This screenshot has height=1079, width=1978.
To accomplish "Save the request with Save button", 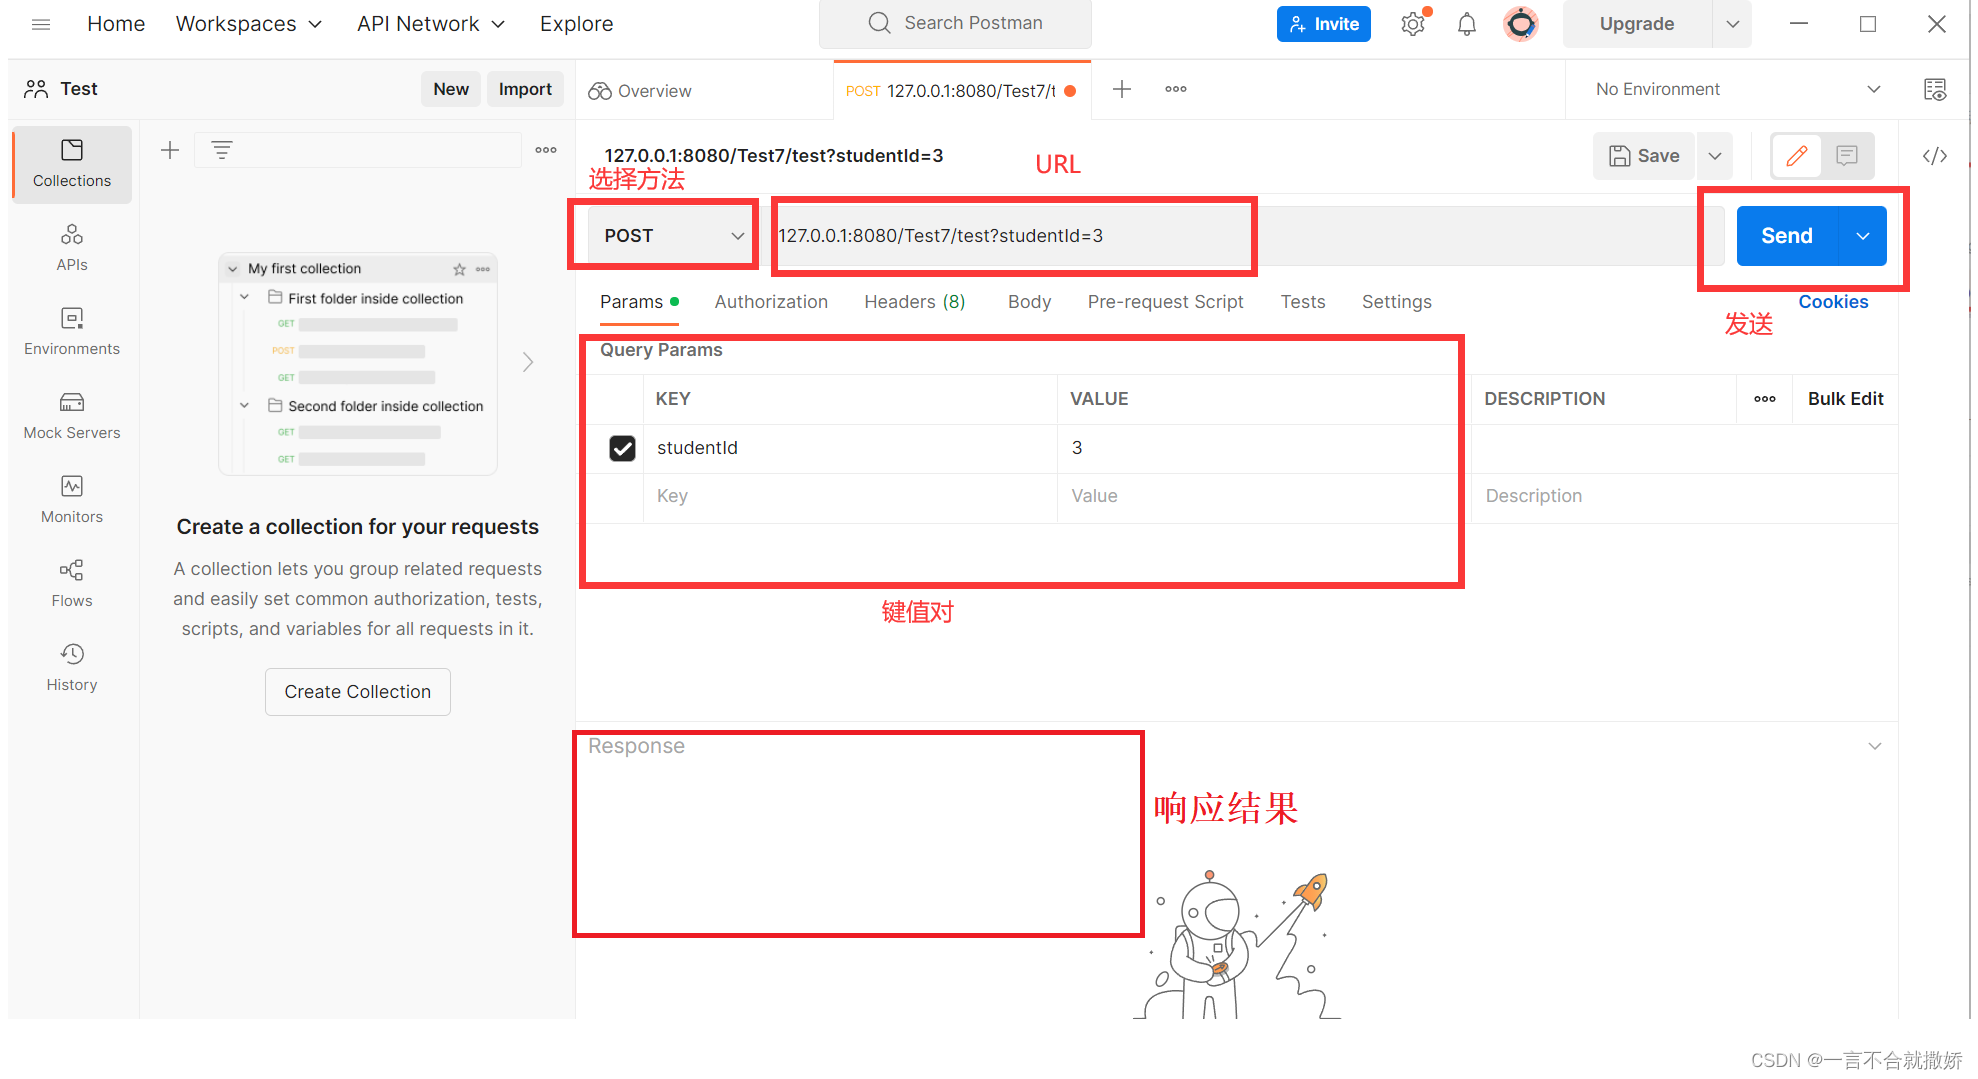I will (x=1644, y=155).
